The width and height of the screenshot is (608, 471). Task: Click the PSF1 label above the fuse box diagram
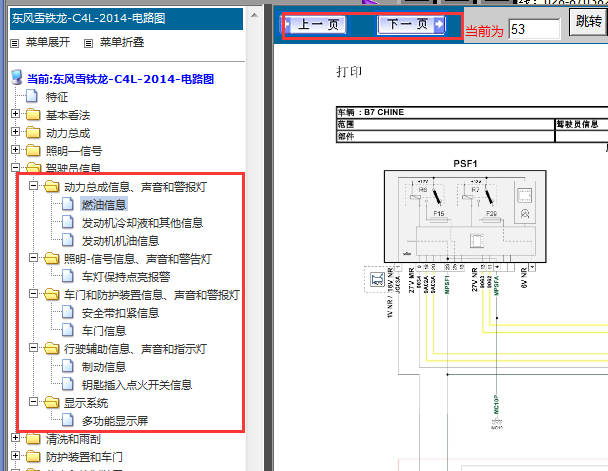pyautogui.click(x=465, y=164)
